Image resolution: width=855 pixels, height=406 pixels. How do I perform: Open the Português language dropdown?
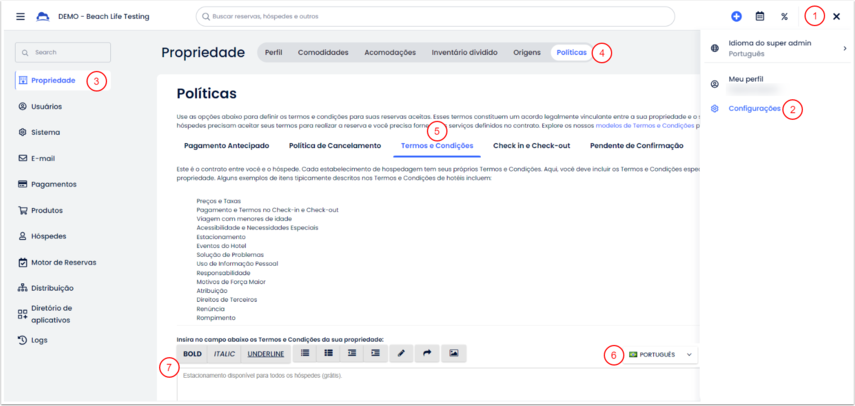660,355
